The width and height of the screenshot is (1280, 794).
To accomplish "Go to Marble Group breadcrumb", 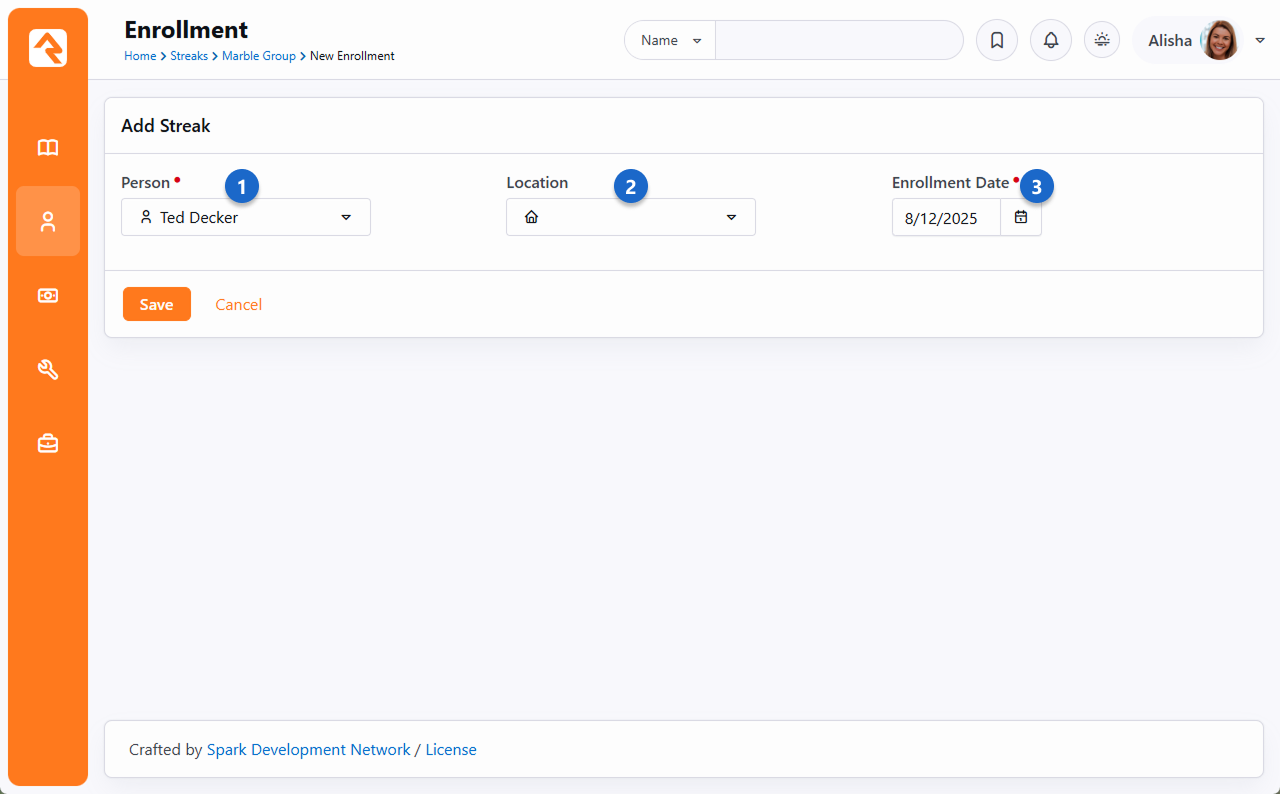I will coord(258,56).
